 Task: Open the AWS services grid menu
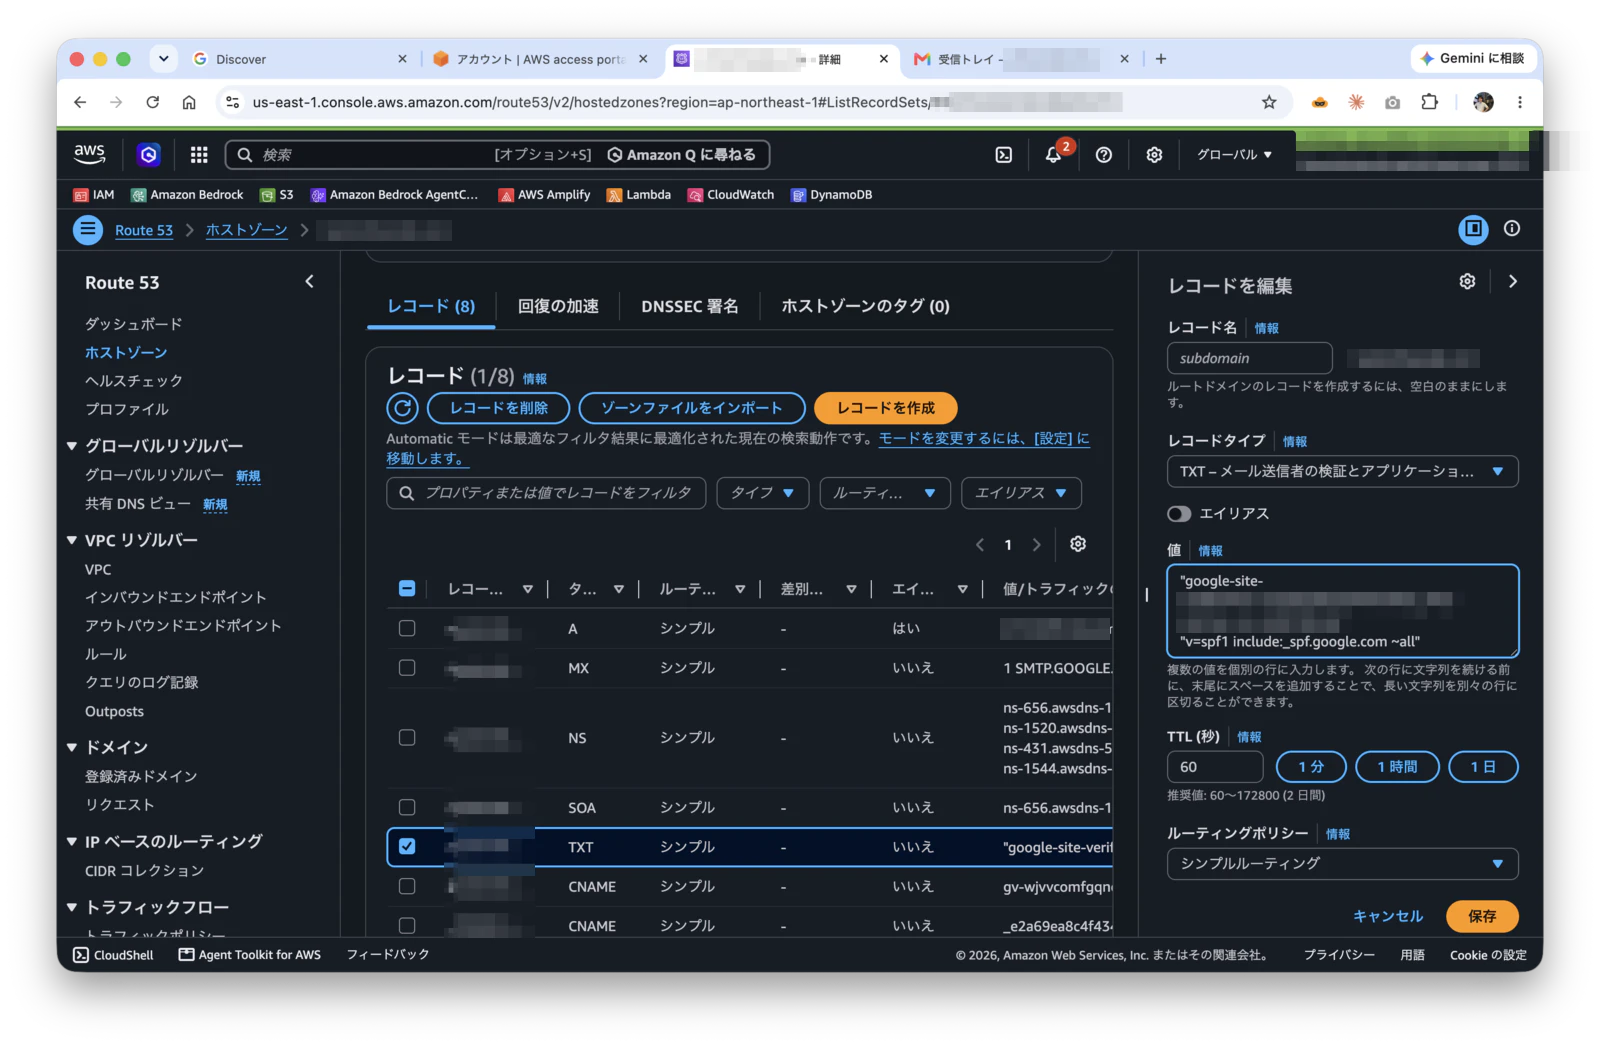pos(199,154)
